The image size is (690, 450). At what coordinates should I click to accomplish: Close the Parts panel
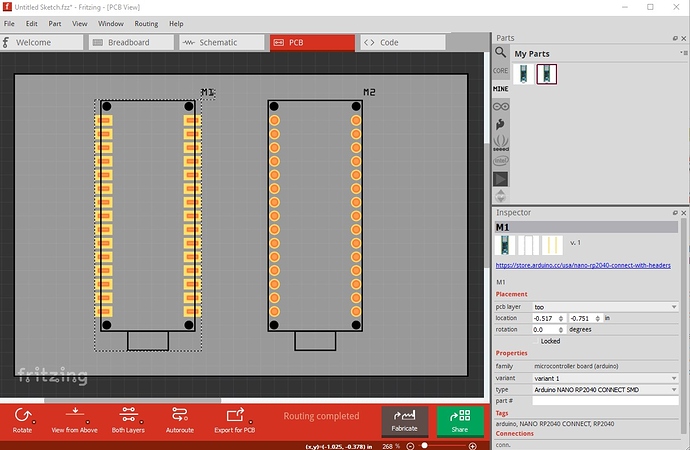(x=684, y=38)
